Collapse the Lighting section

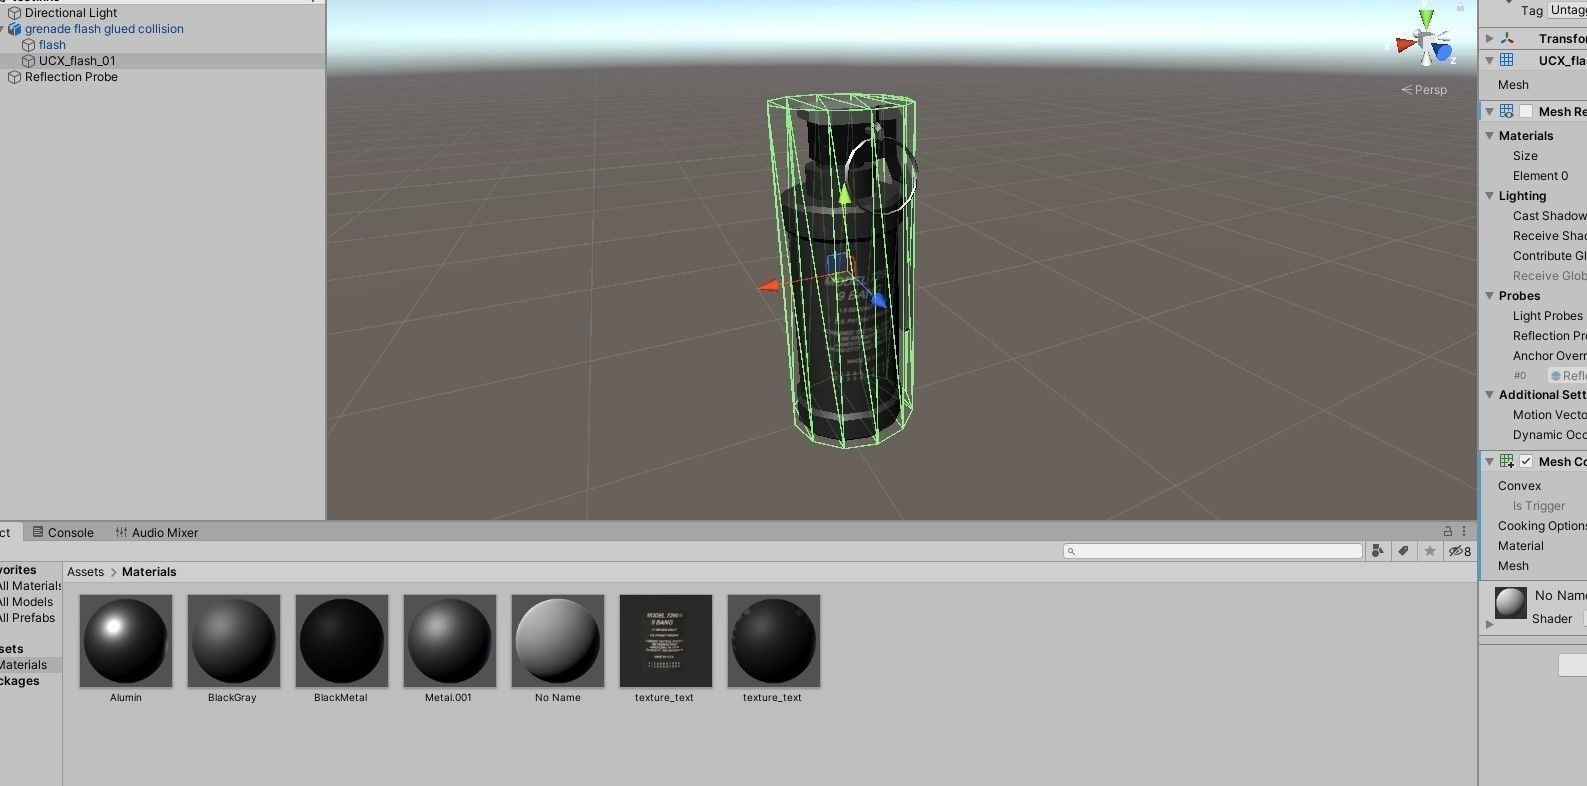point(1489,196)
